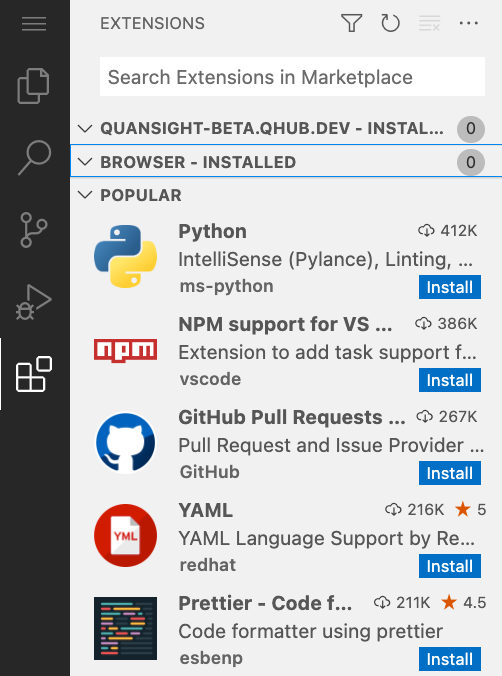Click the npm extension logo
Image resolution: width=502 pixels, height=676 pixels.
(126, 351)
